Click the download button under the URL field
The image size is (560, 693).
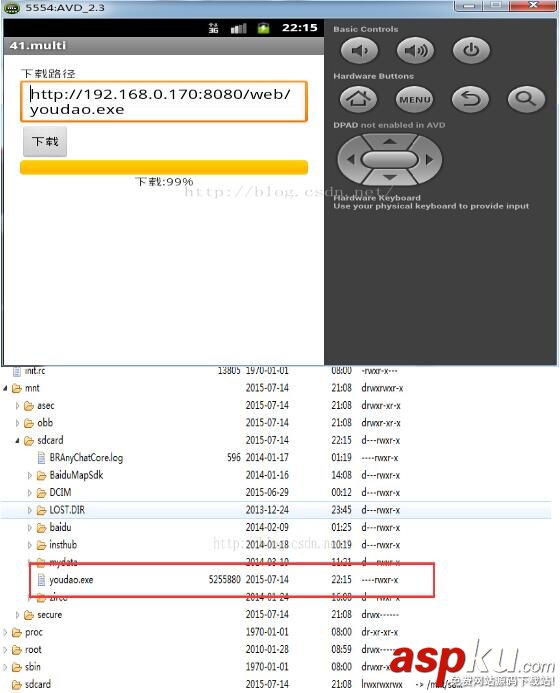[x=45, y=141]
